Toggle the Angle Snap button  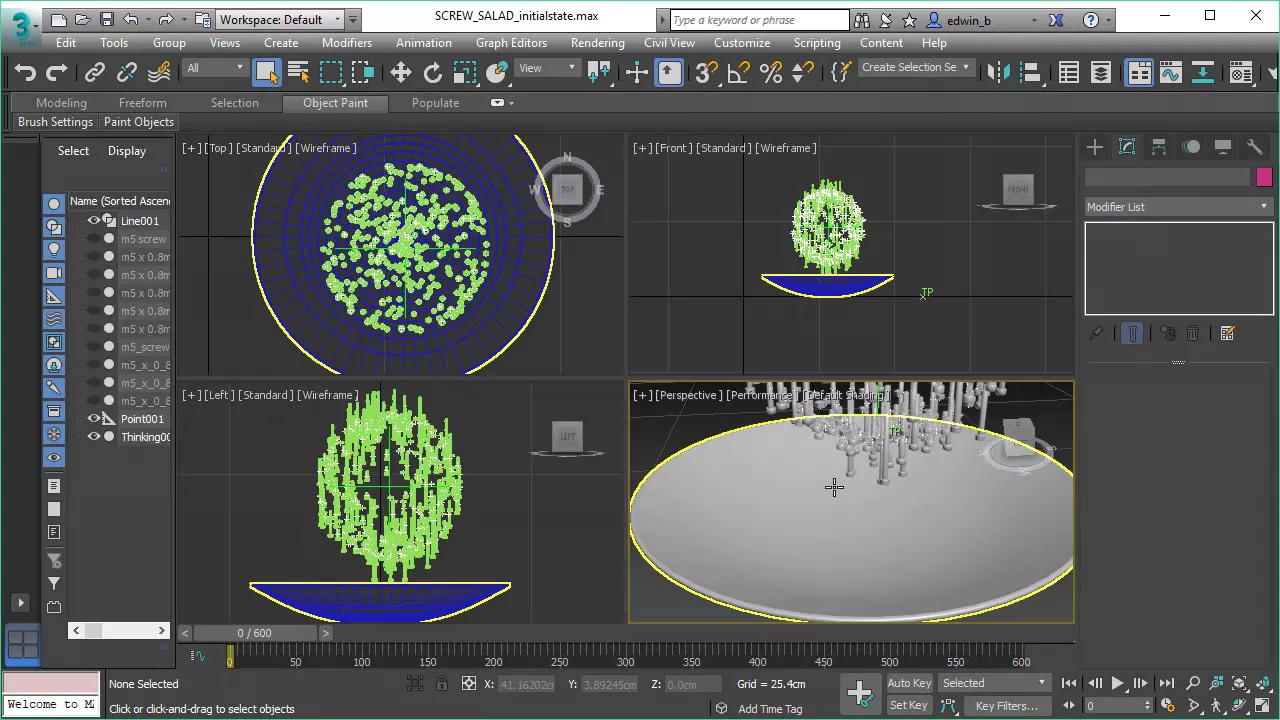tap(739, 72)
